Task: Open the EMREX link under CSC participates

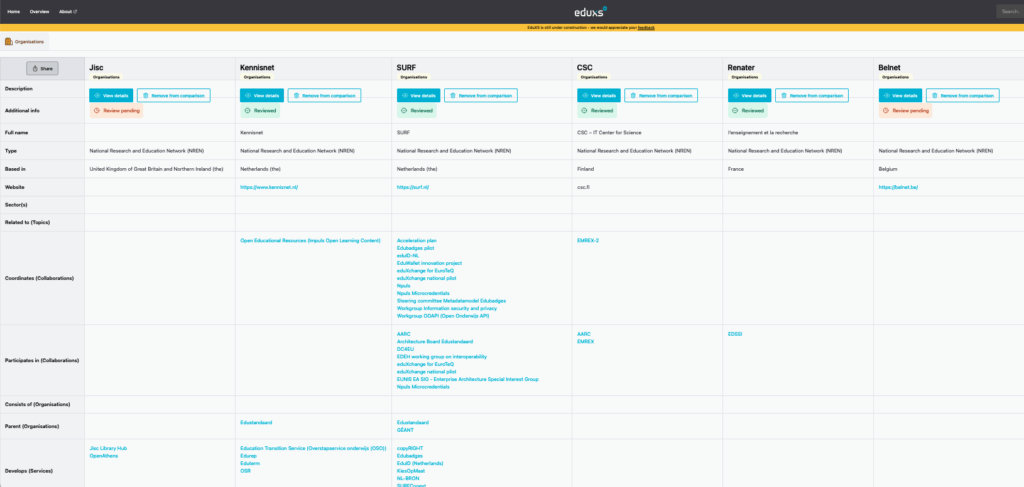Action: point(585,341)
